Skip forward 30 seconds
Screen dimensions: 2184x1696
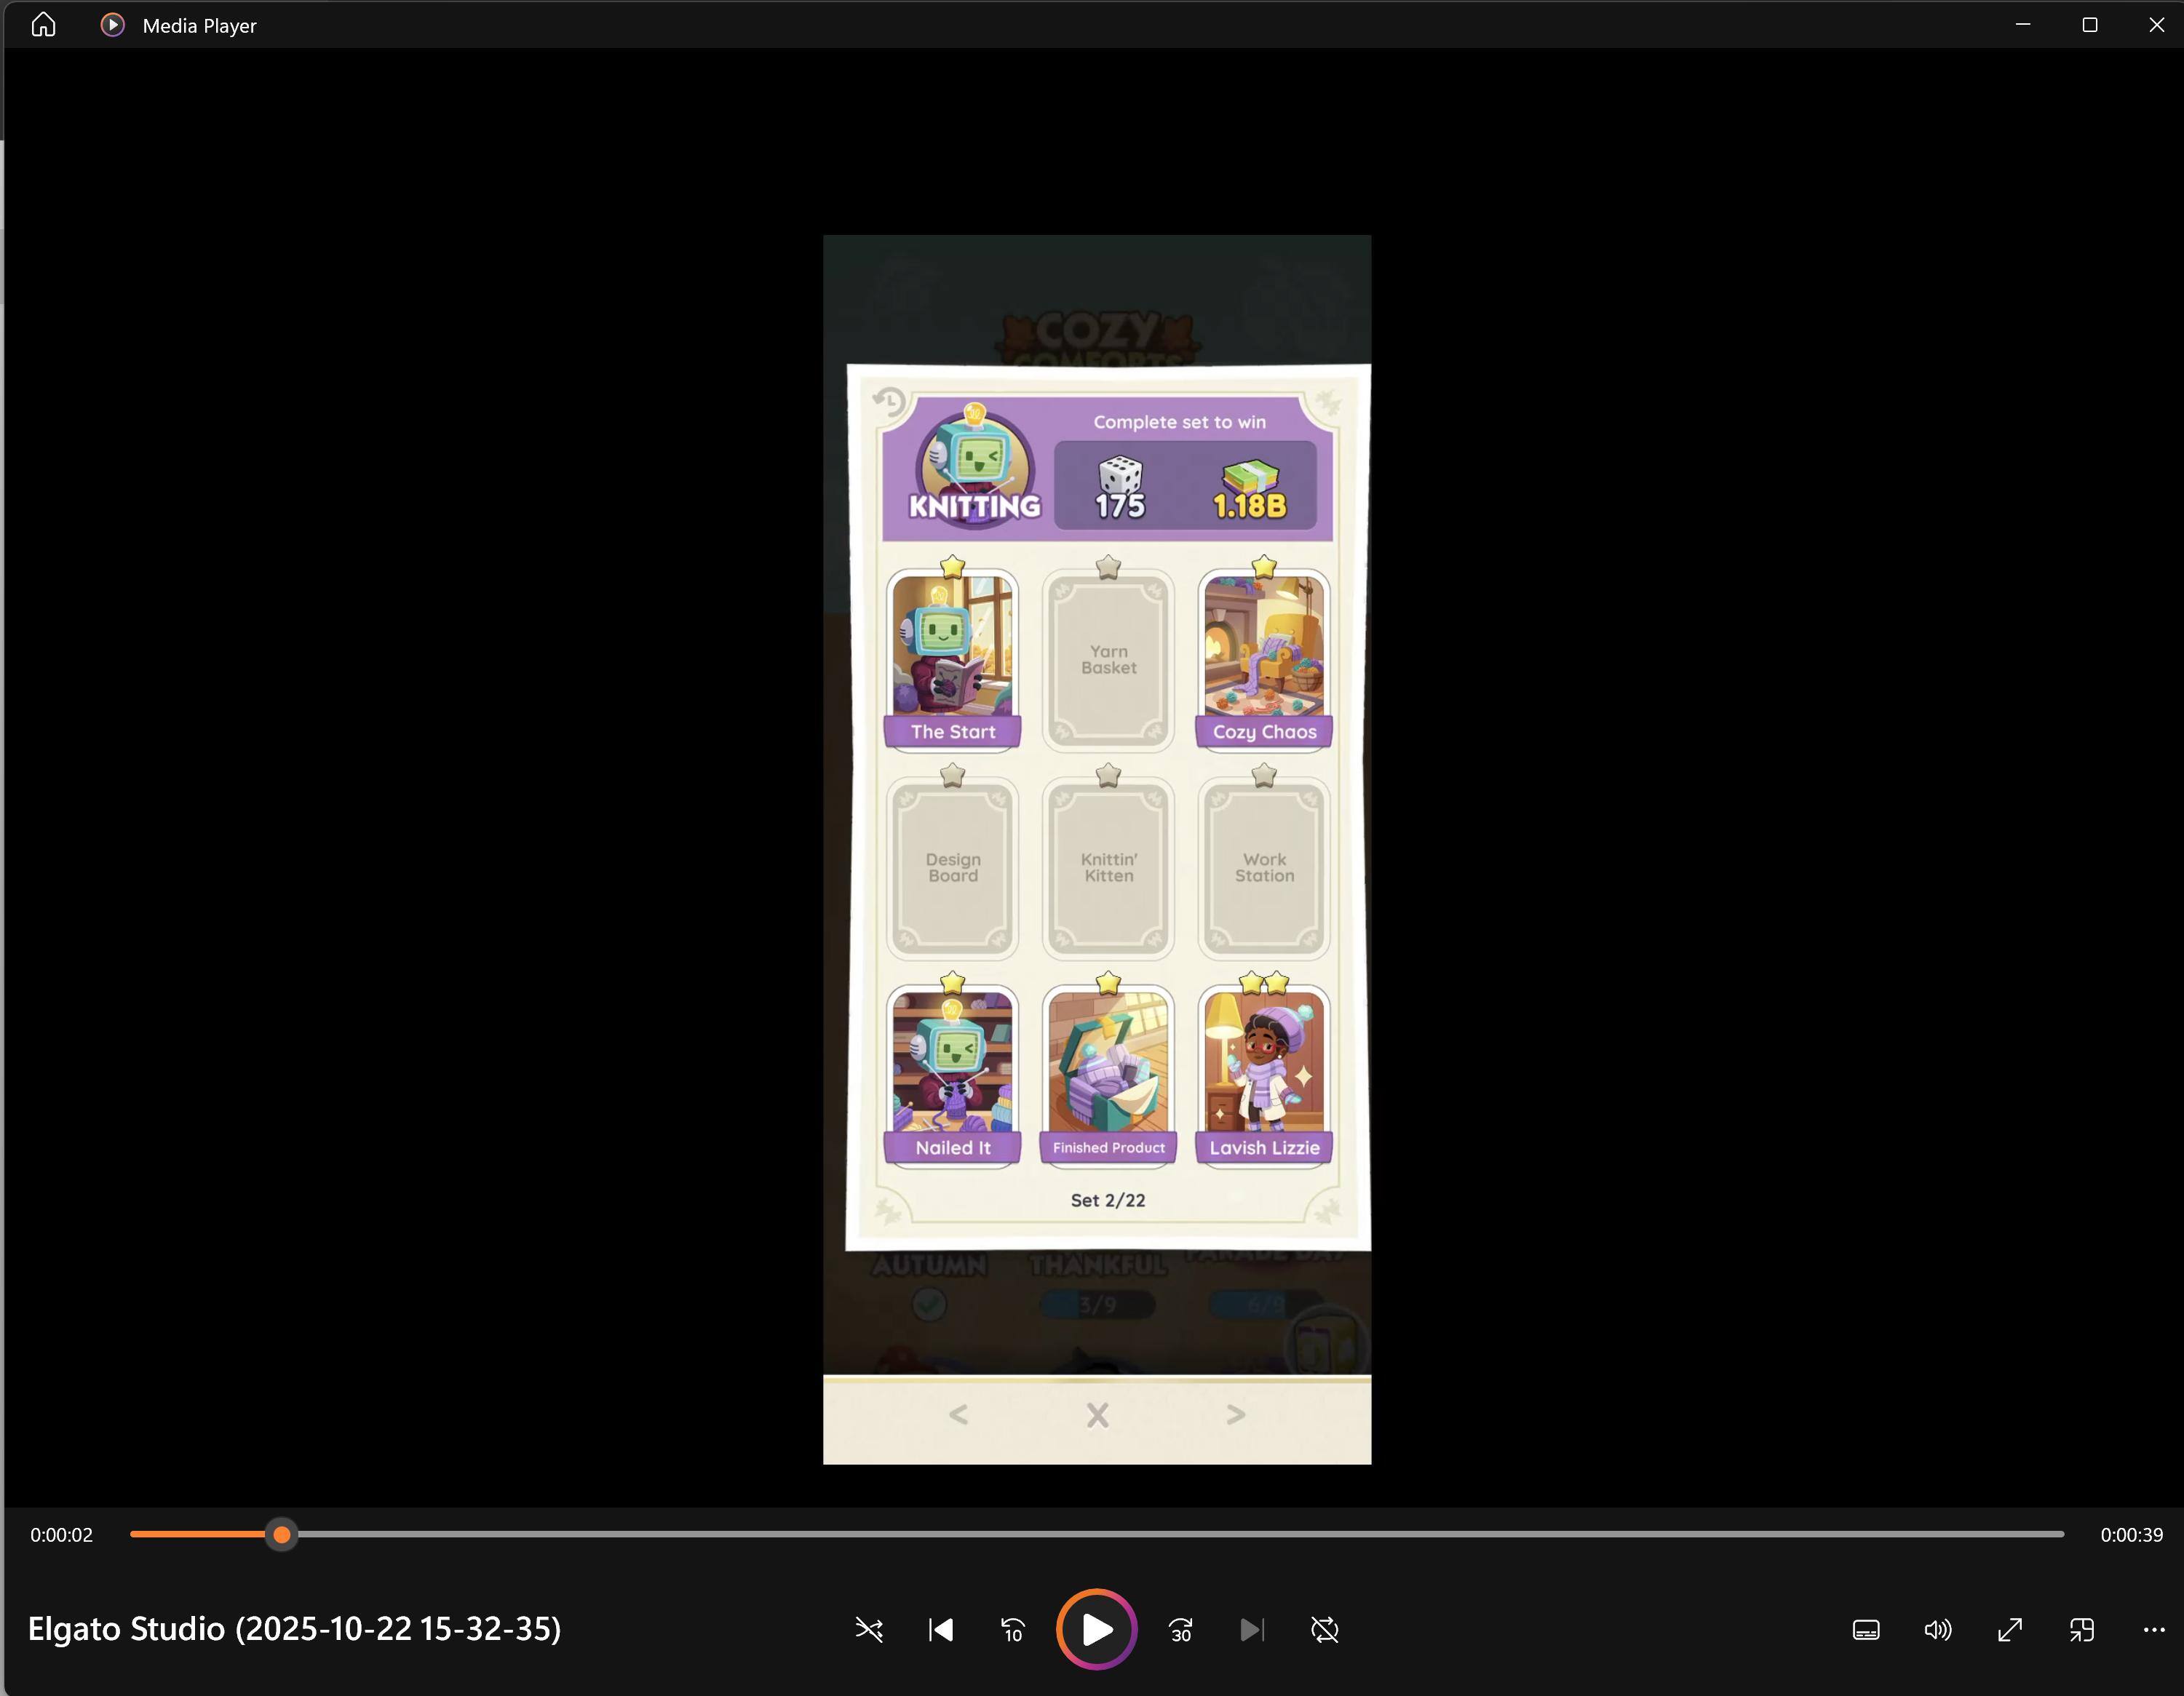(1181, 1630)
